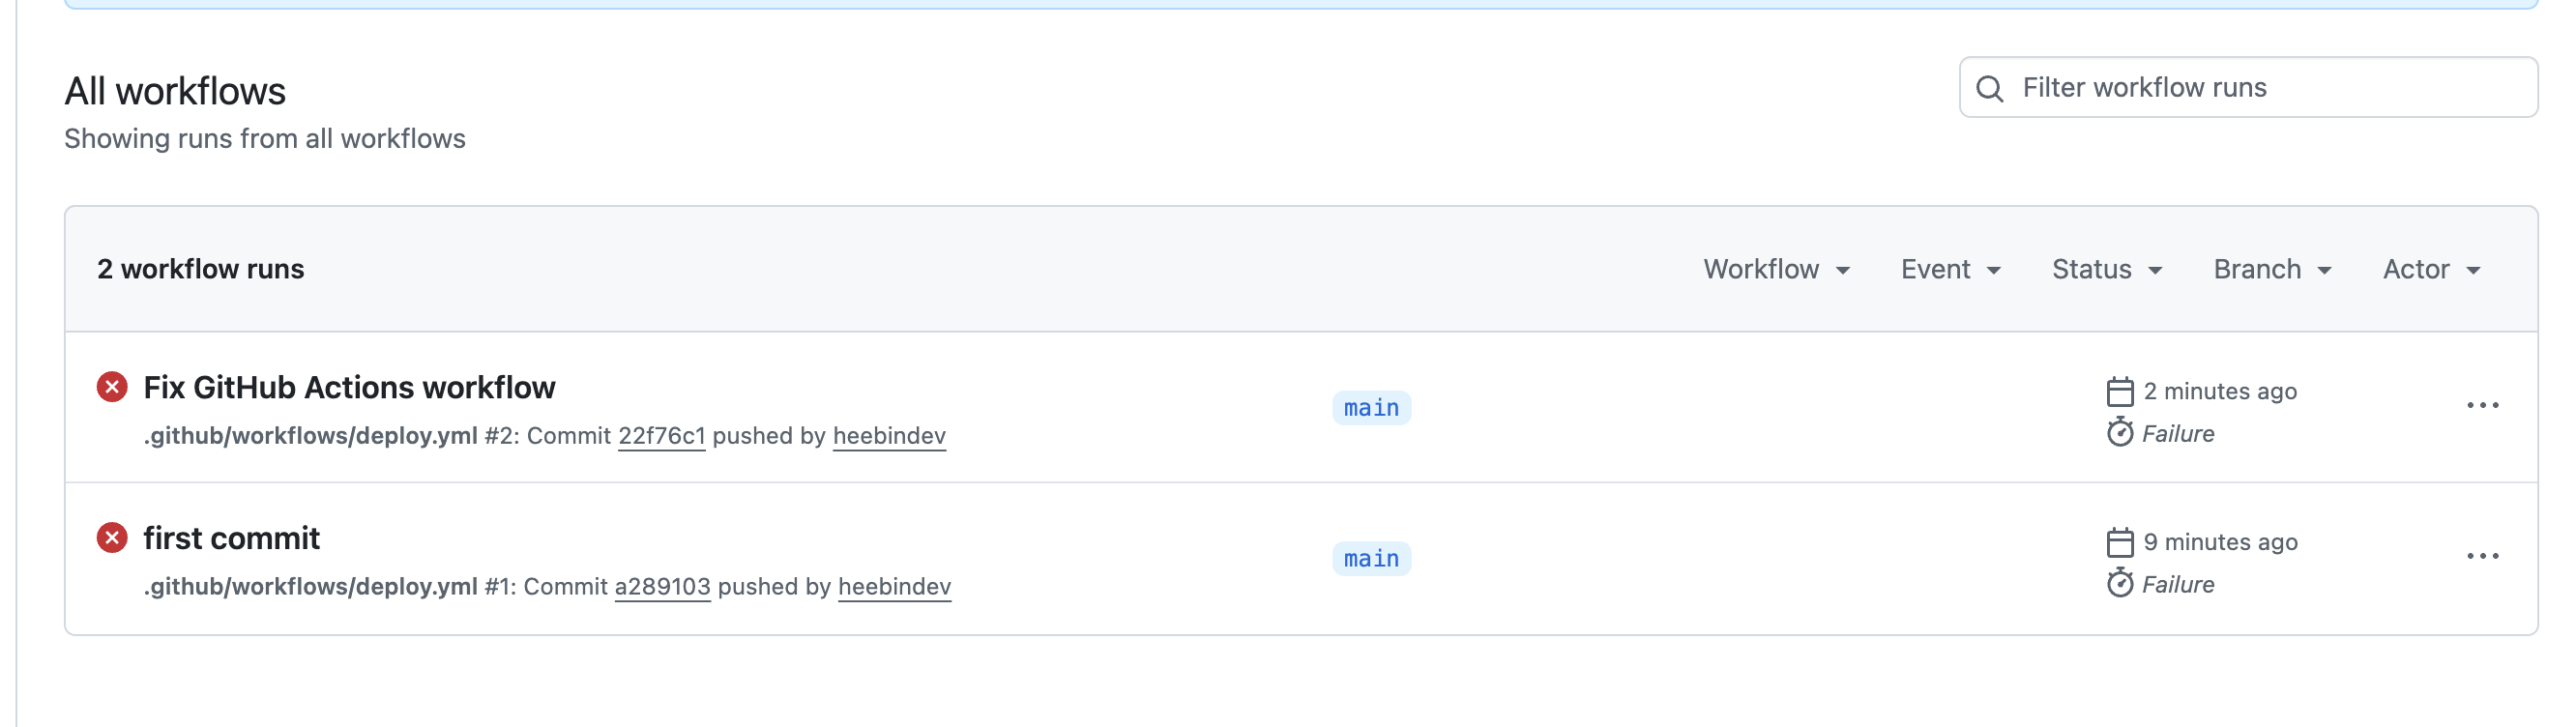Open the Branch filter dropdown
This screenshot has width=2576, height=727.
pyautogui.click(x=2272, y=270)
